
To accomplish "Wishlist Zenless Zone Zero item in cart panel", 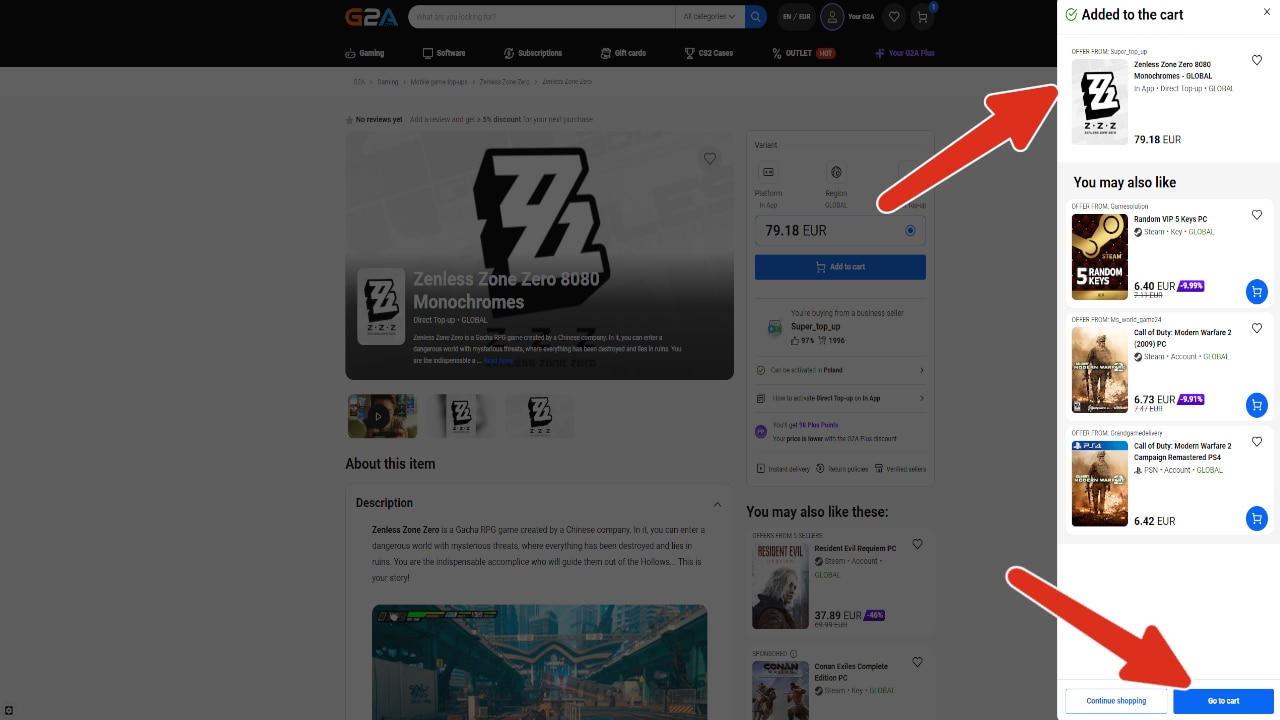I will click(x=1257, y=61).
